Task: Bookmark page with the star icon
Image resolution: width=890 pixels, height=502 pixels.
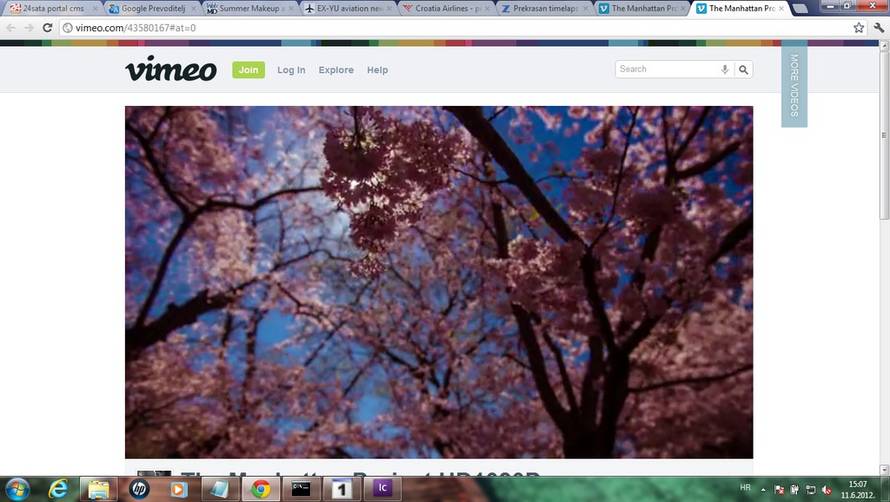Action: 859,27
